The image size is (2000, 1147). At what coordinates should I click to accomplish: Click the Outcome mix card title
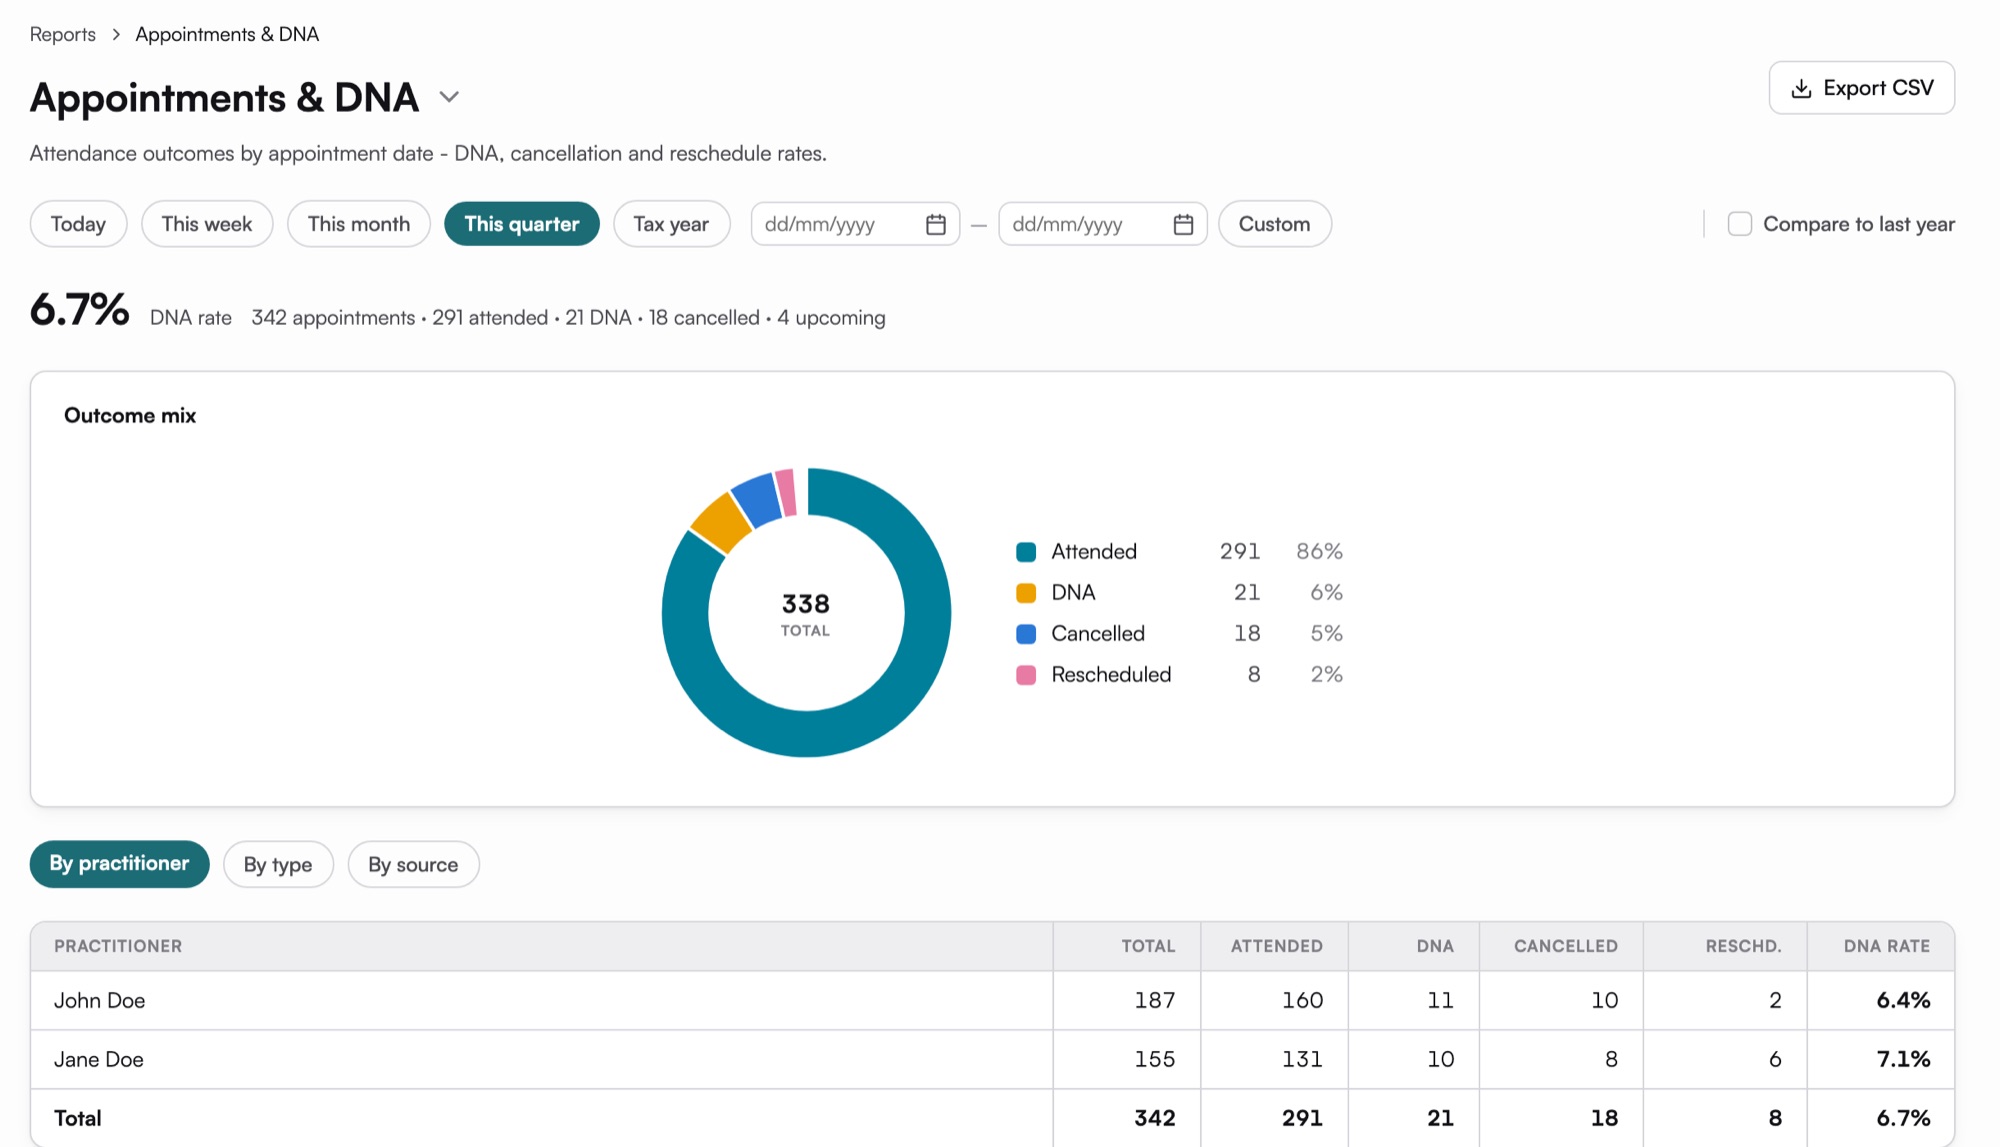coord(130,415)
